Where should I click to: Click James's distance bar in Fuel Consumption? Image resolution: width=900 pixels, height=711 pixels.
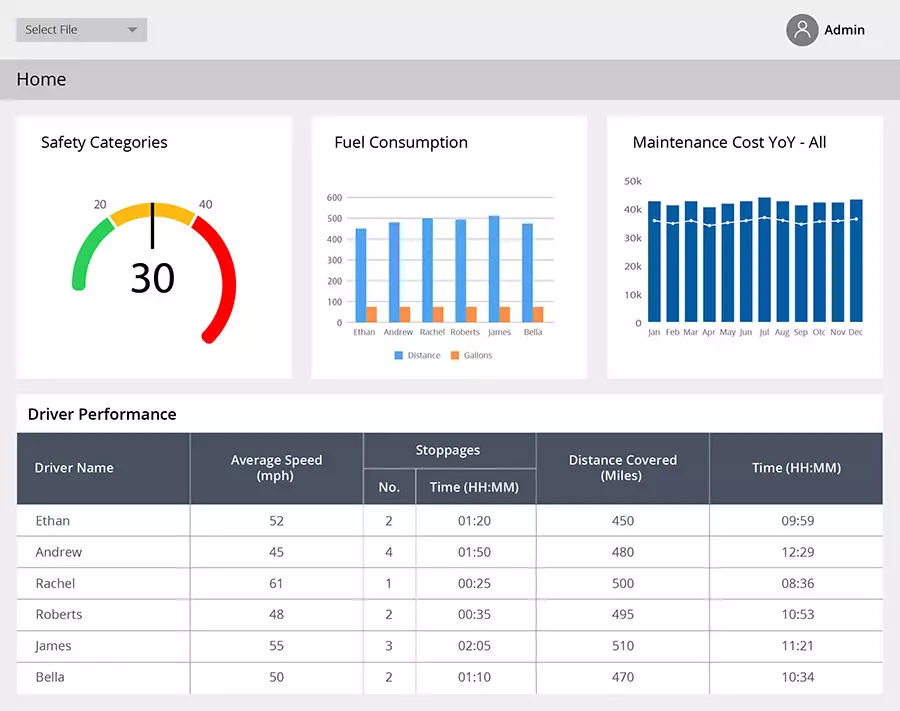(494, 268)
